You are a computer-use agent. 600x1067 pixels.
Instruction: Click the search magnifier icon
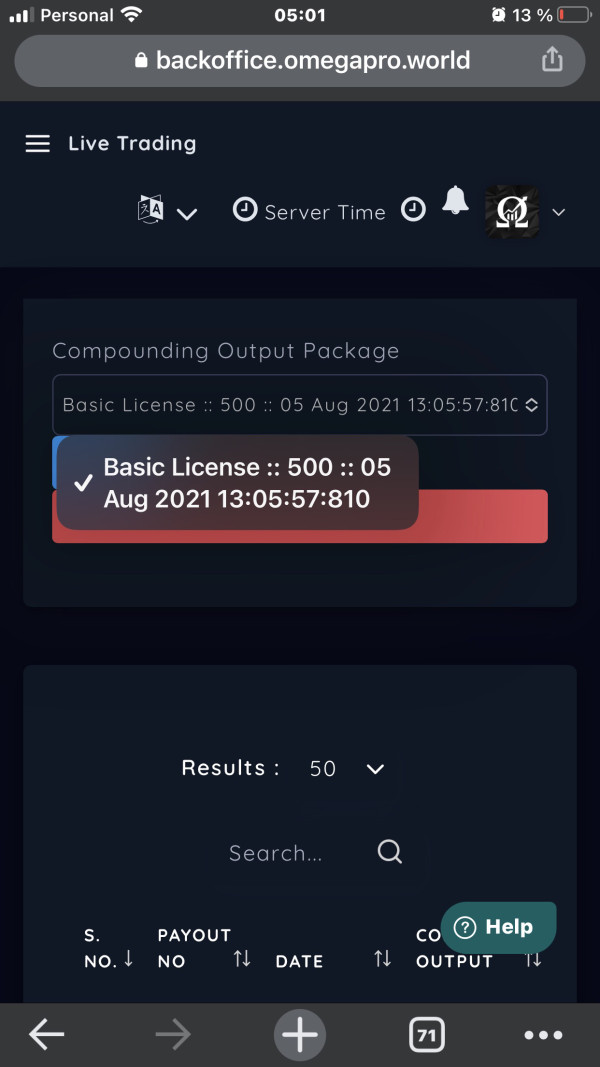[x=390, y=851]
